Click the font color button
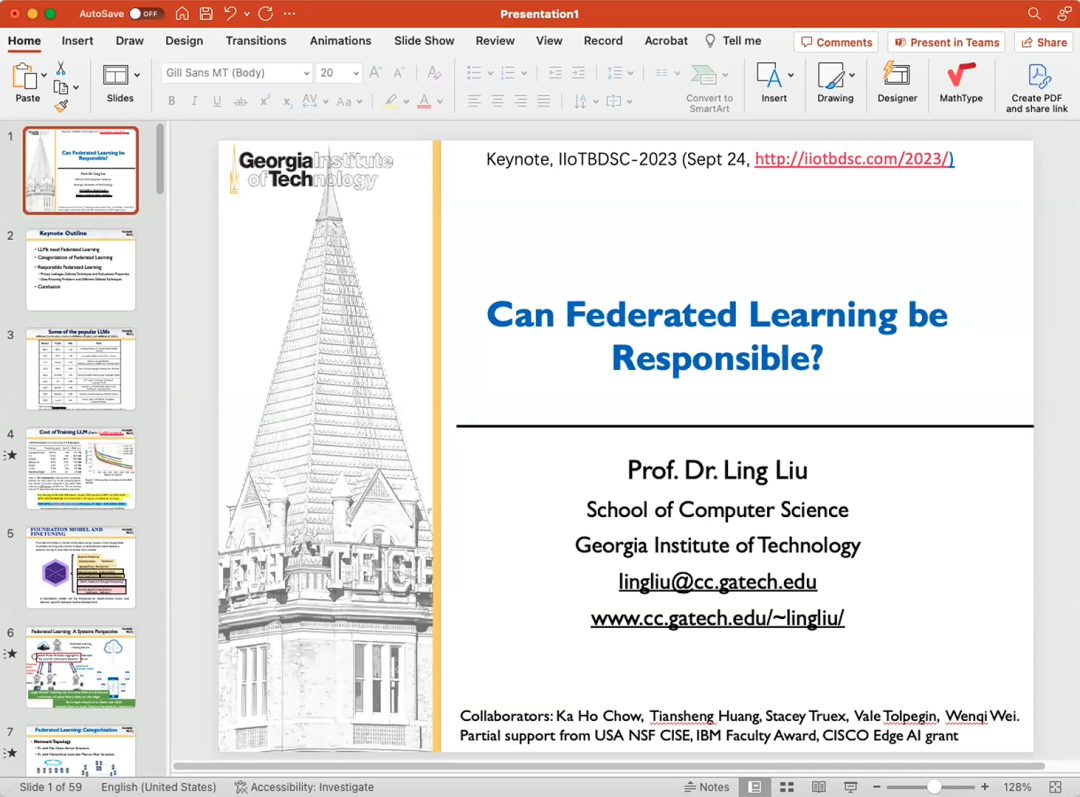The image size is (1080, 797). 424,101
